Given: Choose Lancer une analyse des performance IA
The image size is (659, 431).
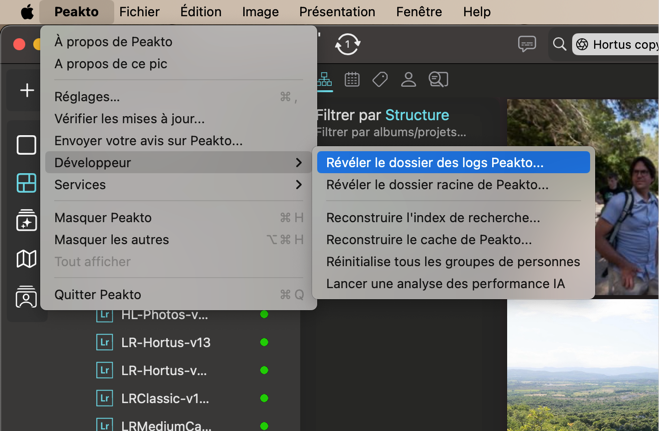Looking at the screenshot, I should tap(453, 284).
